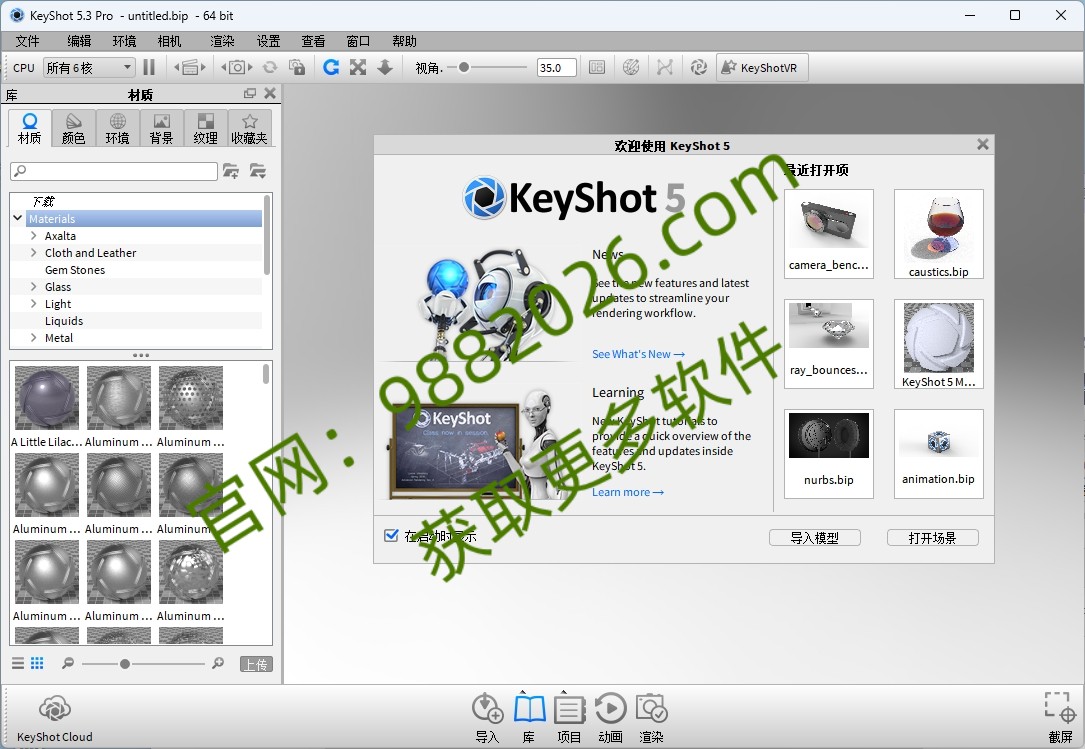Step to next camera arrow
The width and height of the screenshot is (1085, 749).
250,67
